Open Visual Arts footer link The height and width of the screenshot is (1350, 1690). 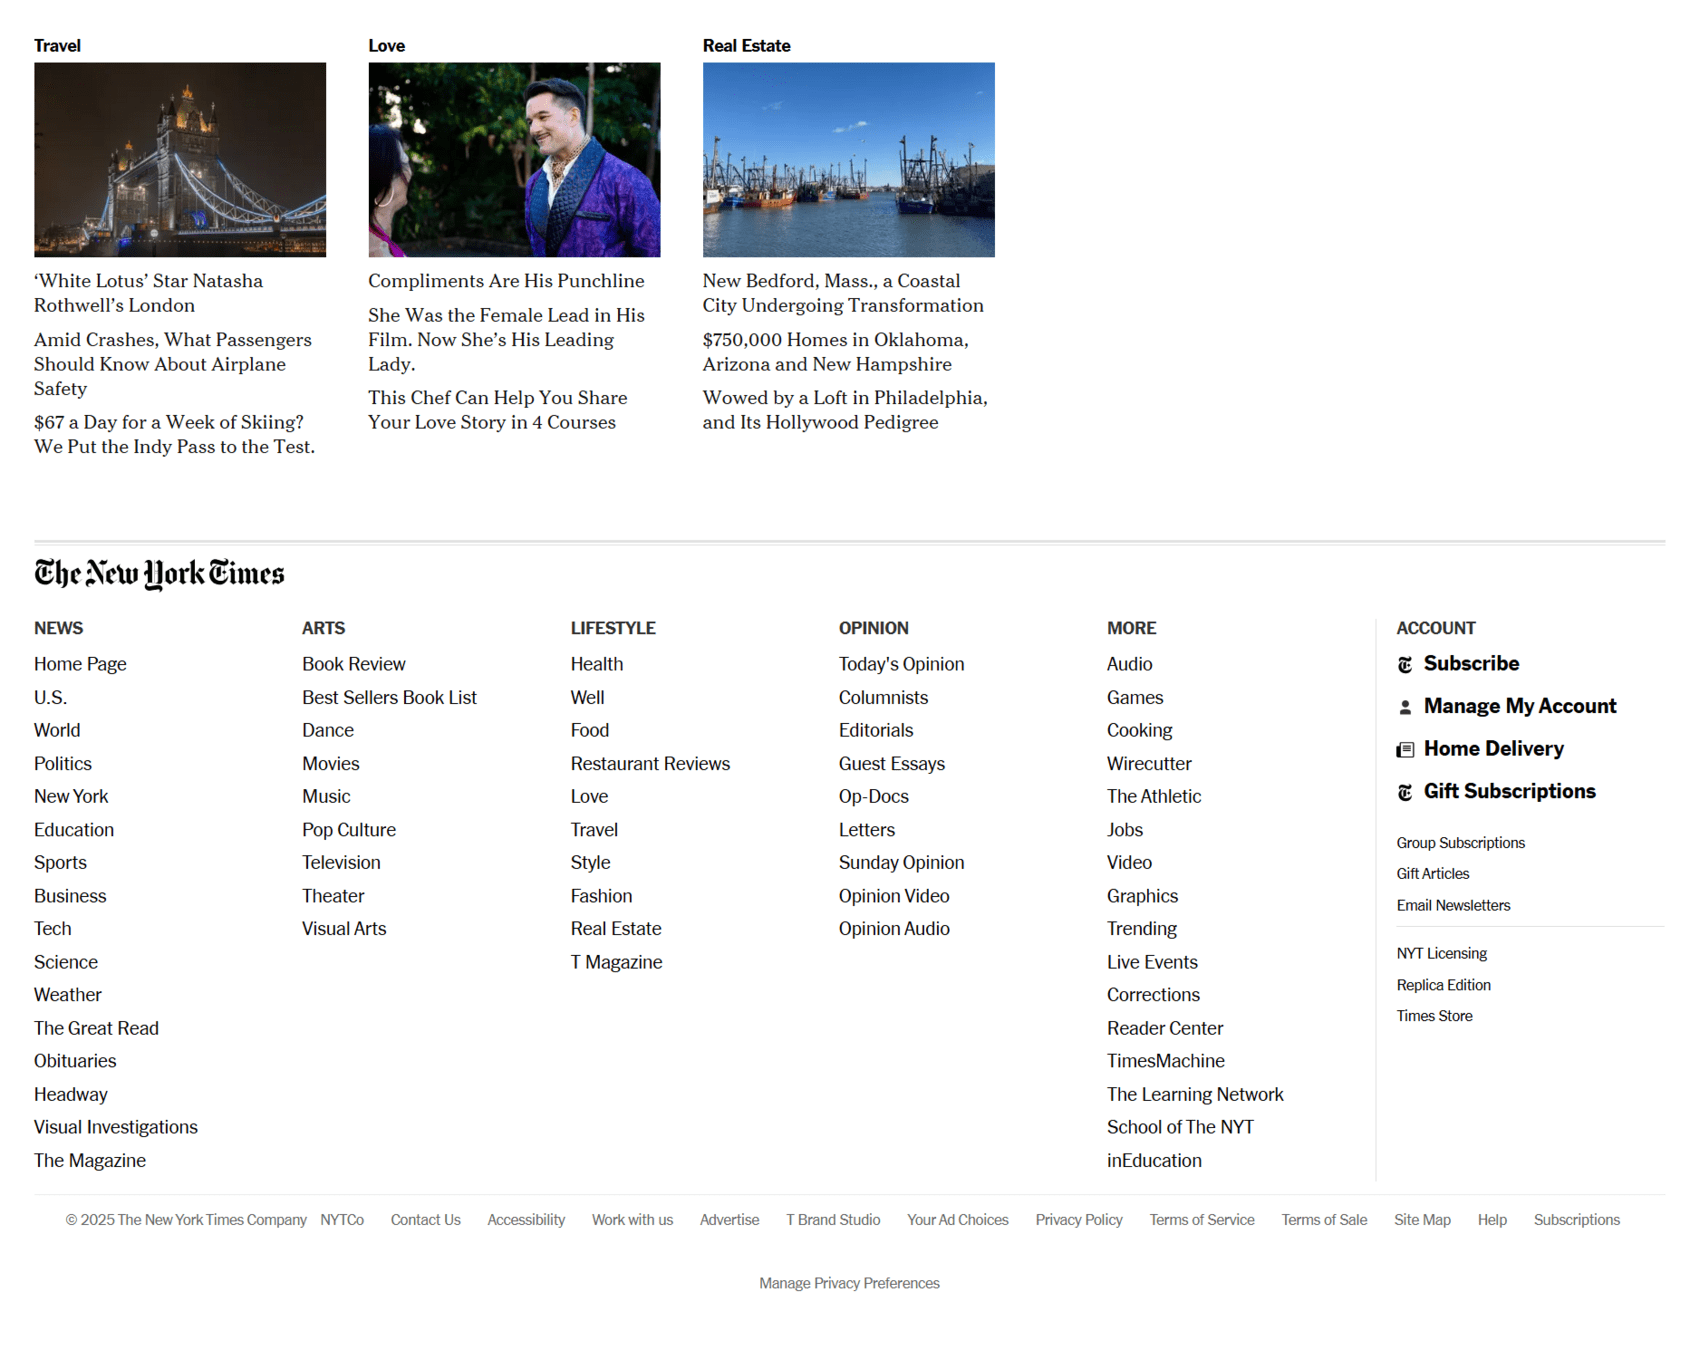click(344, 929)
